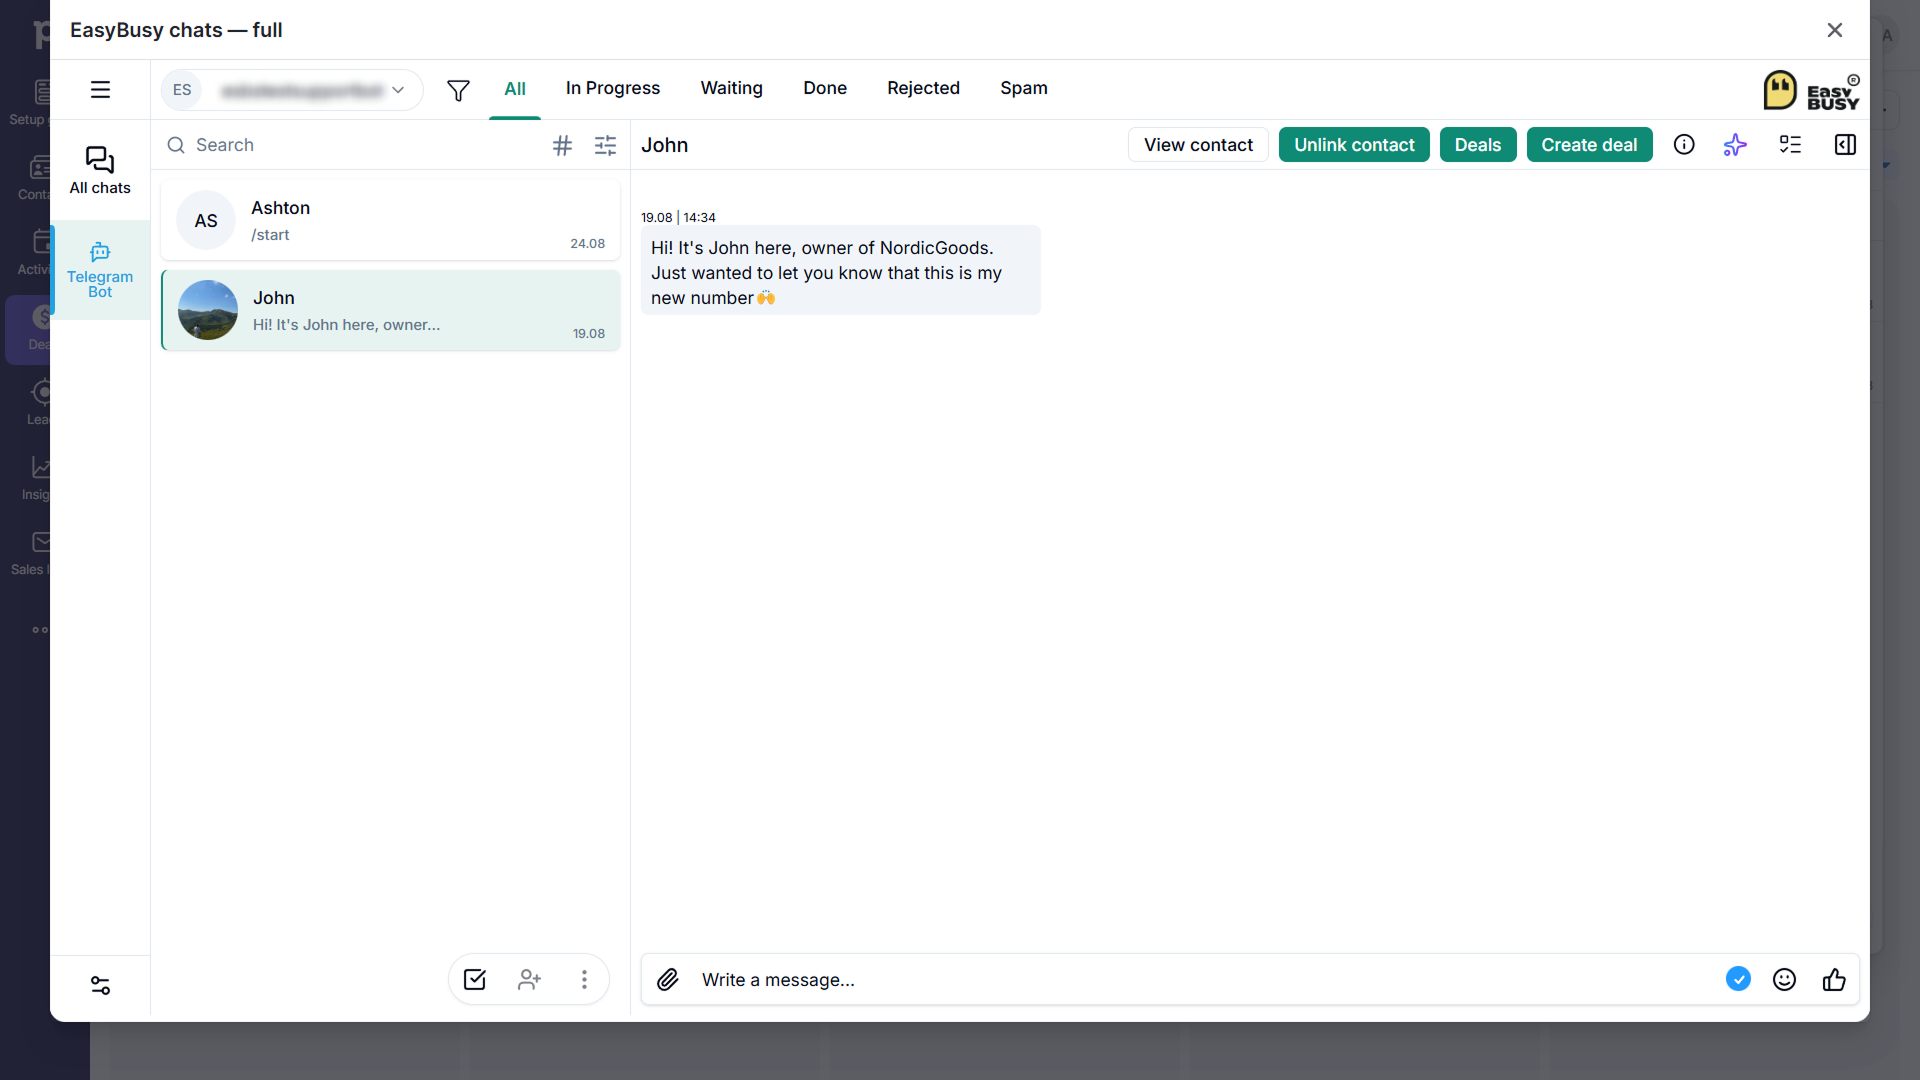Image resolution: width=1920 pixels, height=1080 pixels.
Task: Click the Create deal button
Action: pyautogui.click(x=1589, y=145)
